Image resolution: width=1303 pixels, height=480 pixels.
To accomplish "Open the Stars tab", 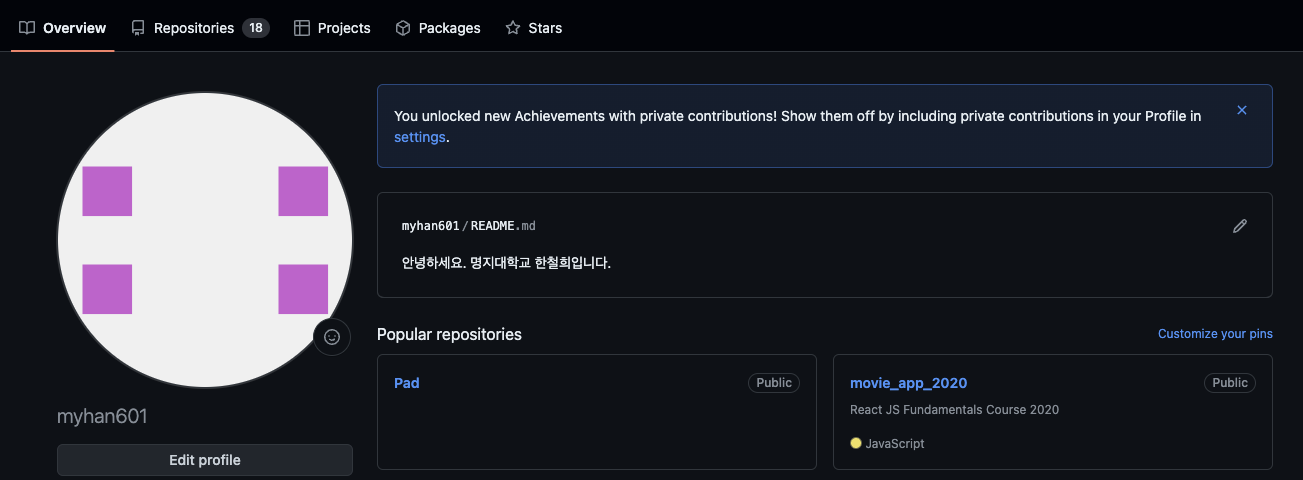I will click(x=534, y=28).
